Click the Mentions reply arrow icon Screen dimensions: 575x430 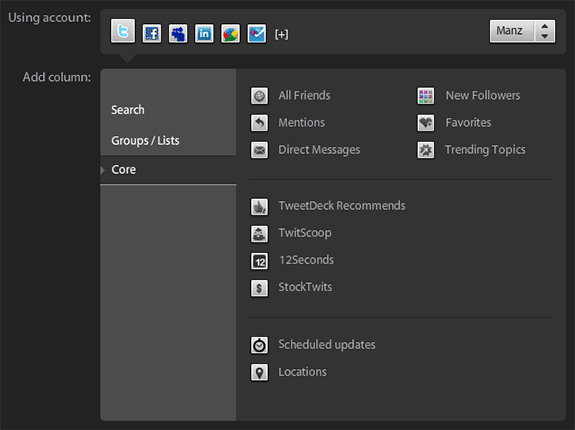(259, 123)
